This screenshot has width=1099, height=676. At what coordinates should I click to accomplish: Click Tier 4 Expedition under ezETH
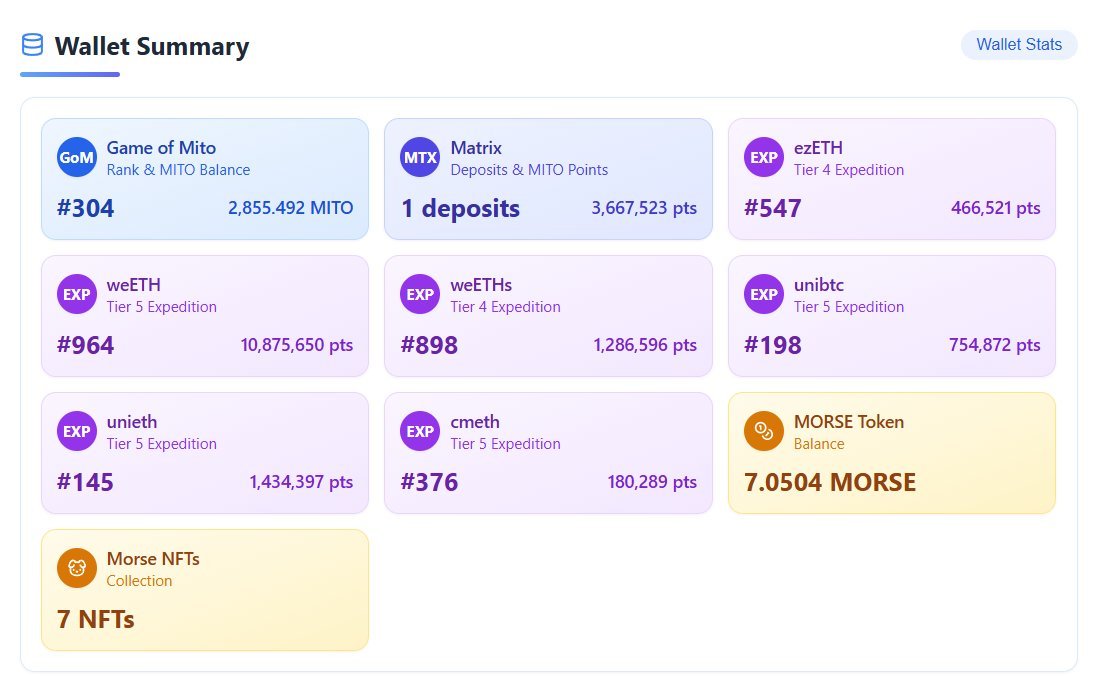click(849, 170)
